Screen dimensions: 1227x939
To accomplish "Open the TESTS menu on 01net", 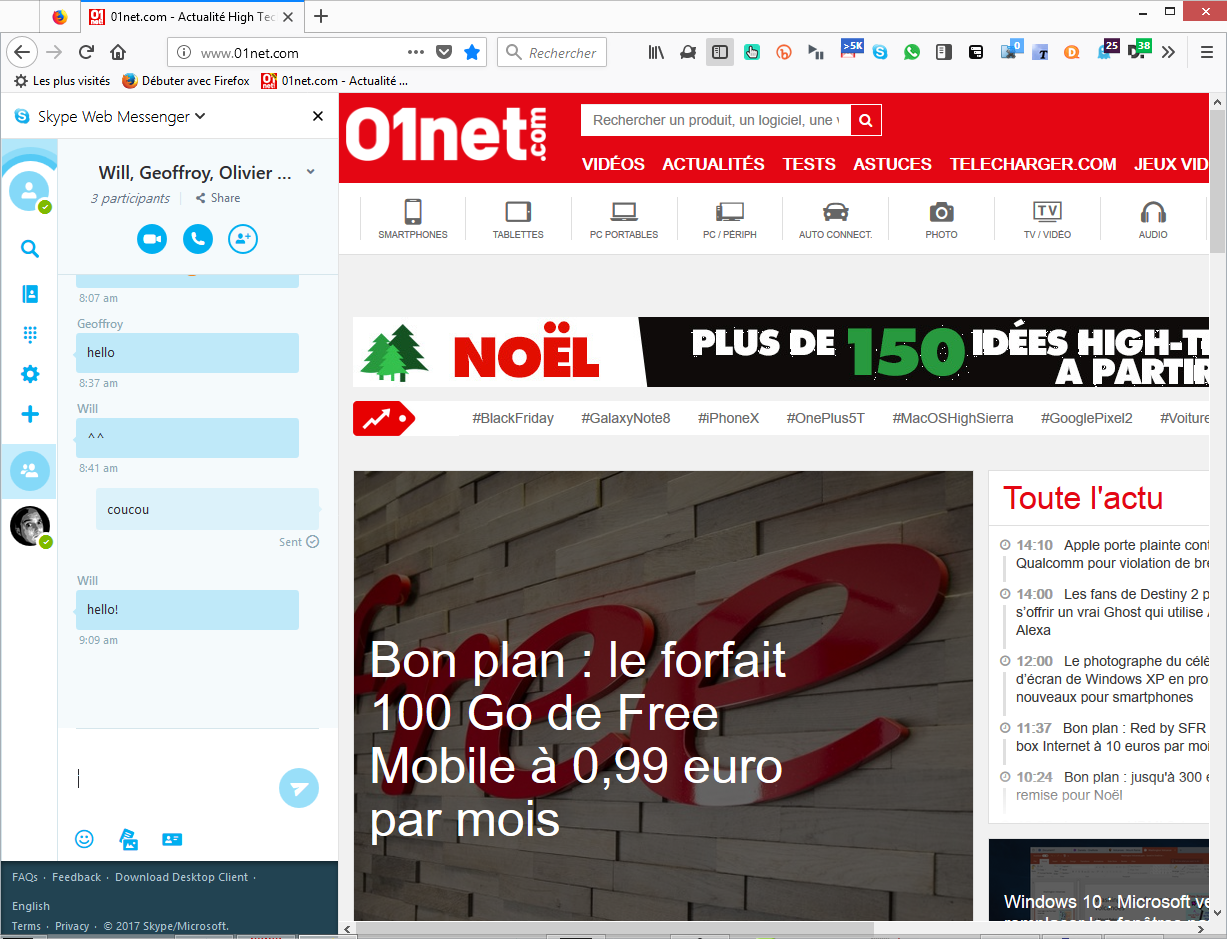I will point(809,164).
